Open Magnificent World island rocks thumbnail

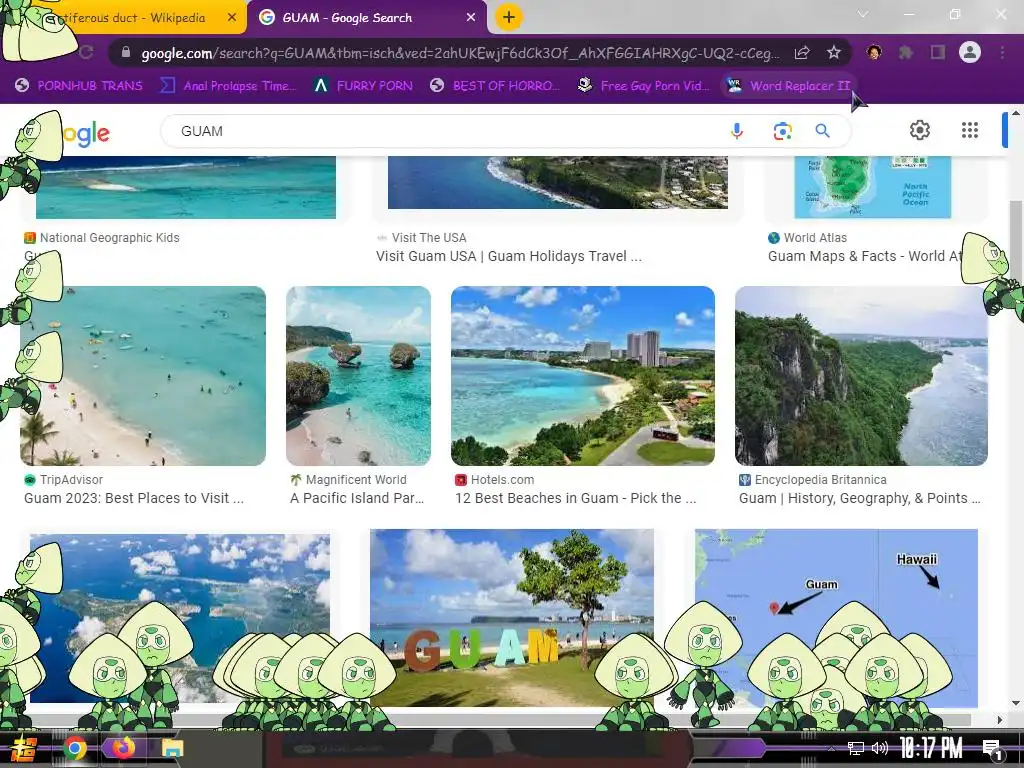tap(359, 376)
